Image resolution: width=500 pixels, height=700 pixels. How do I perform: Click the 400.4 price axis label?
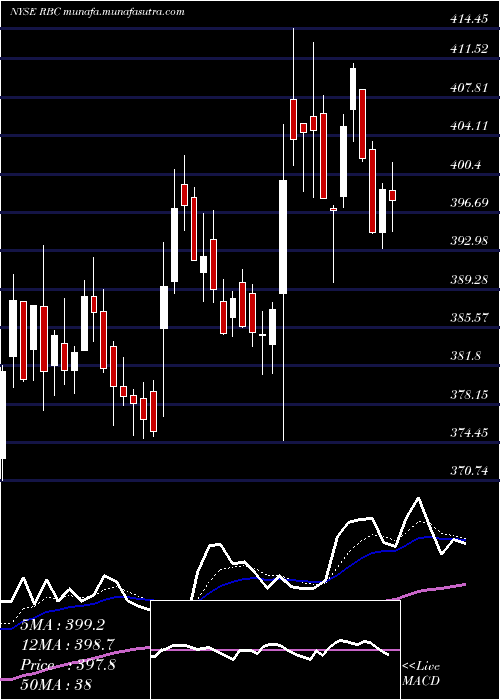click(465, 165)
